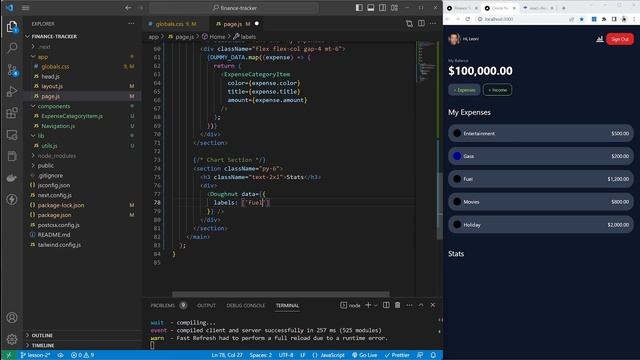Open editor More Actions ellipsis
The width and height of the screenshot is (640, 360).
point(433,24)
